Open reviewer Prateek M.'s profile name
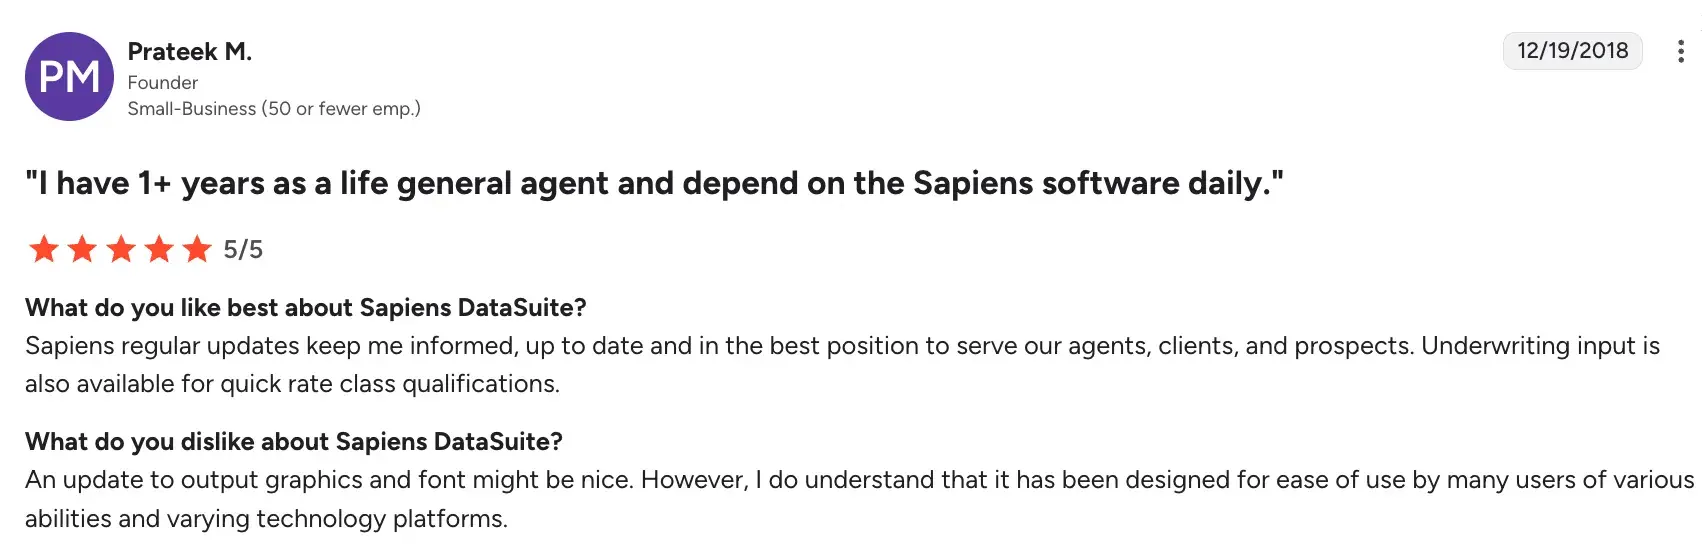Image resolution: width=1702 pixels, height=546 pixels. [x=190, y=51]
